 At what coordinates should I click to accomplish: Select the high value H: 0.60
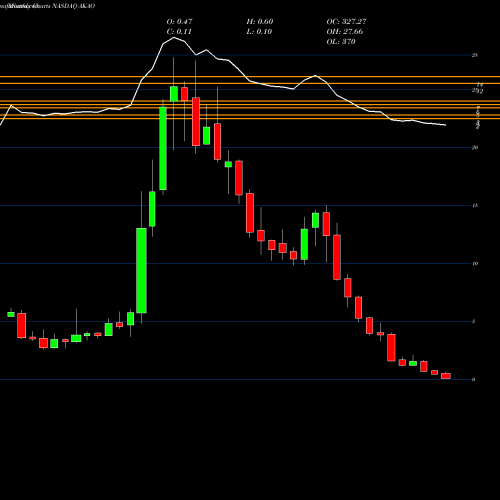coord(260,22)
